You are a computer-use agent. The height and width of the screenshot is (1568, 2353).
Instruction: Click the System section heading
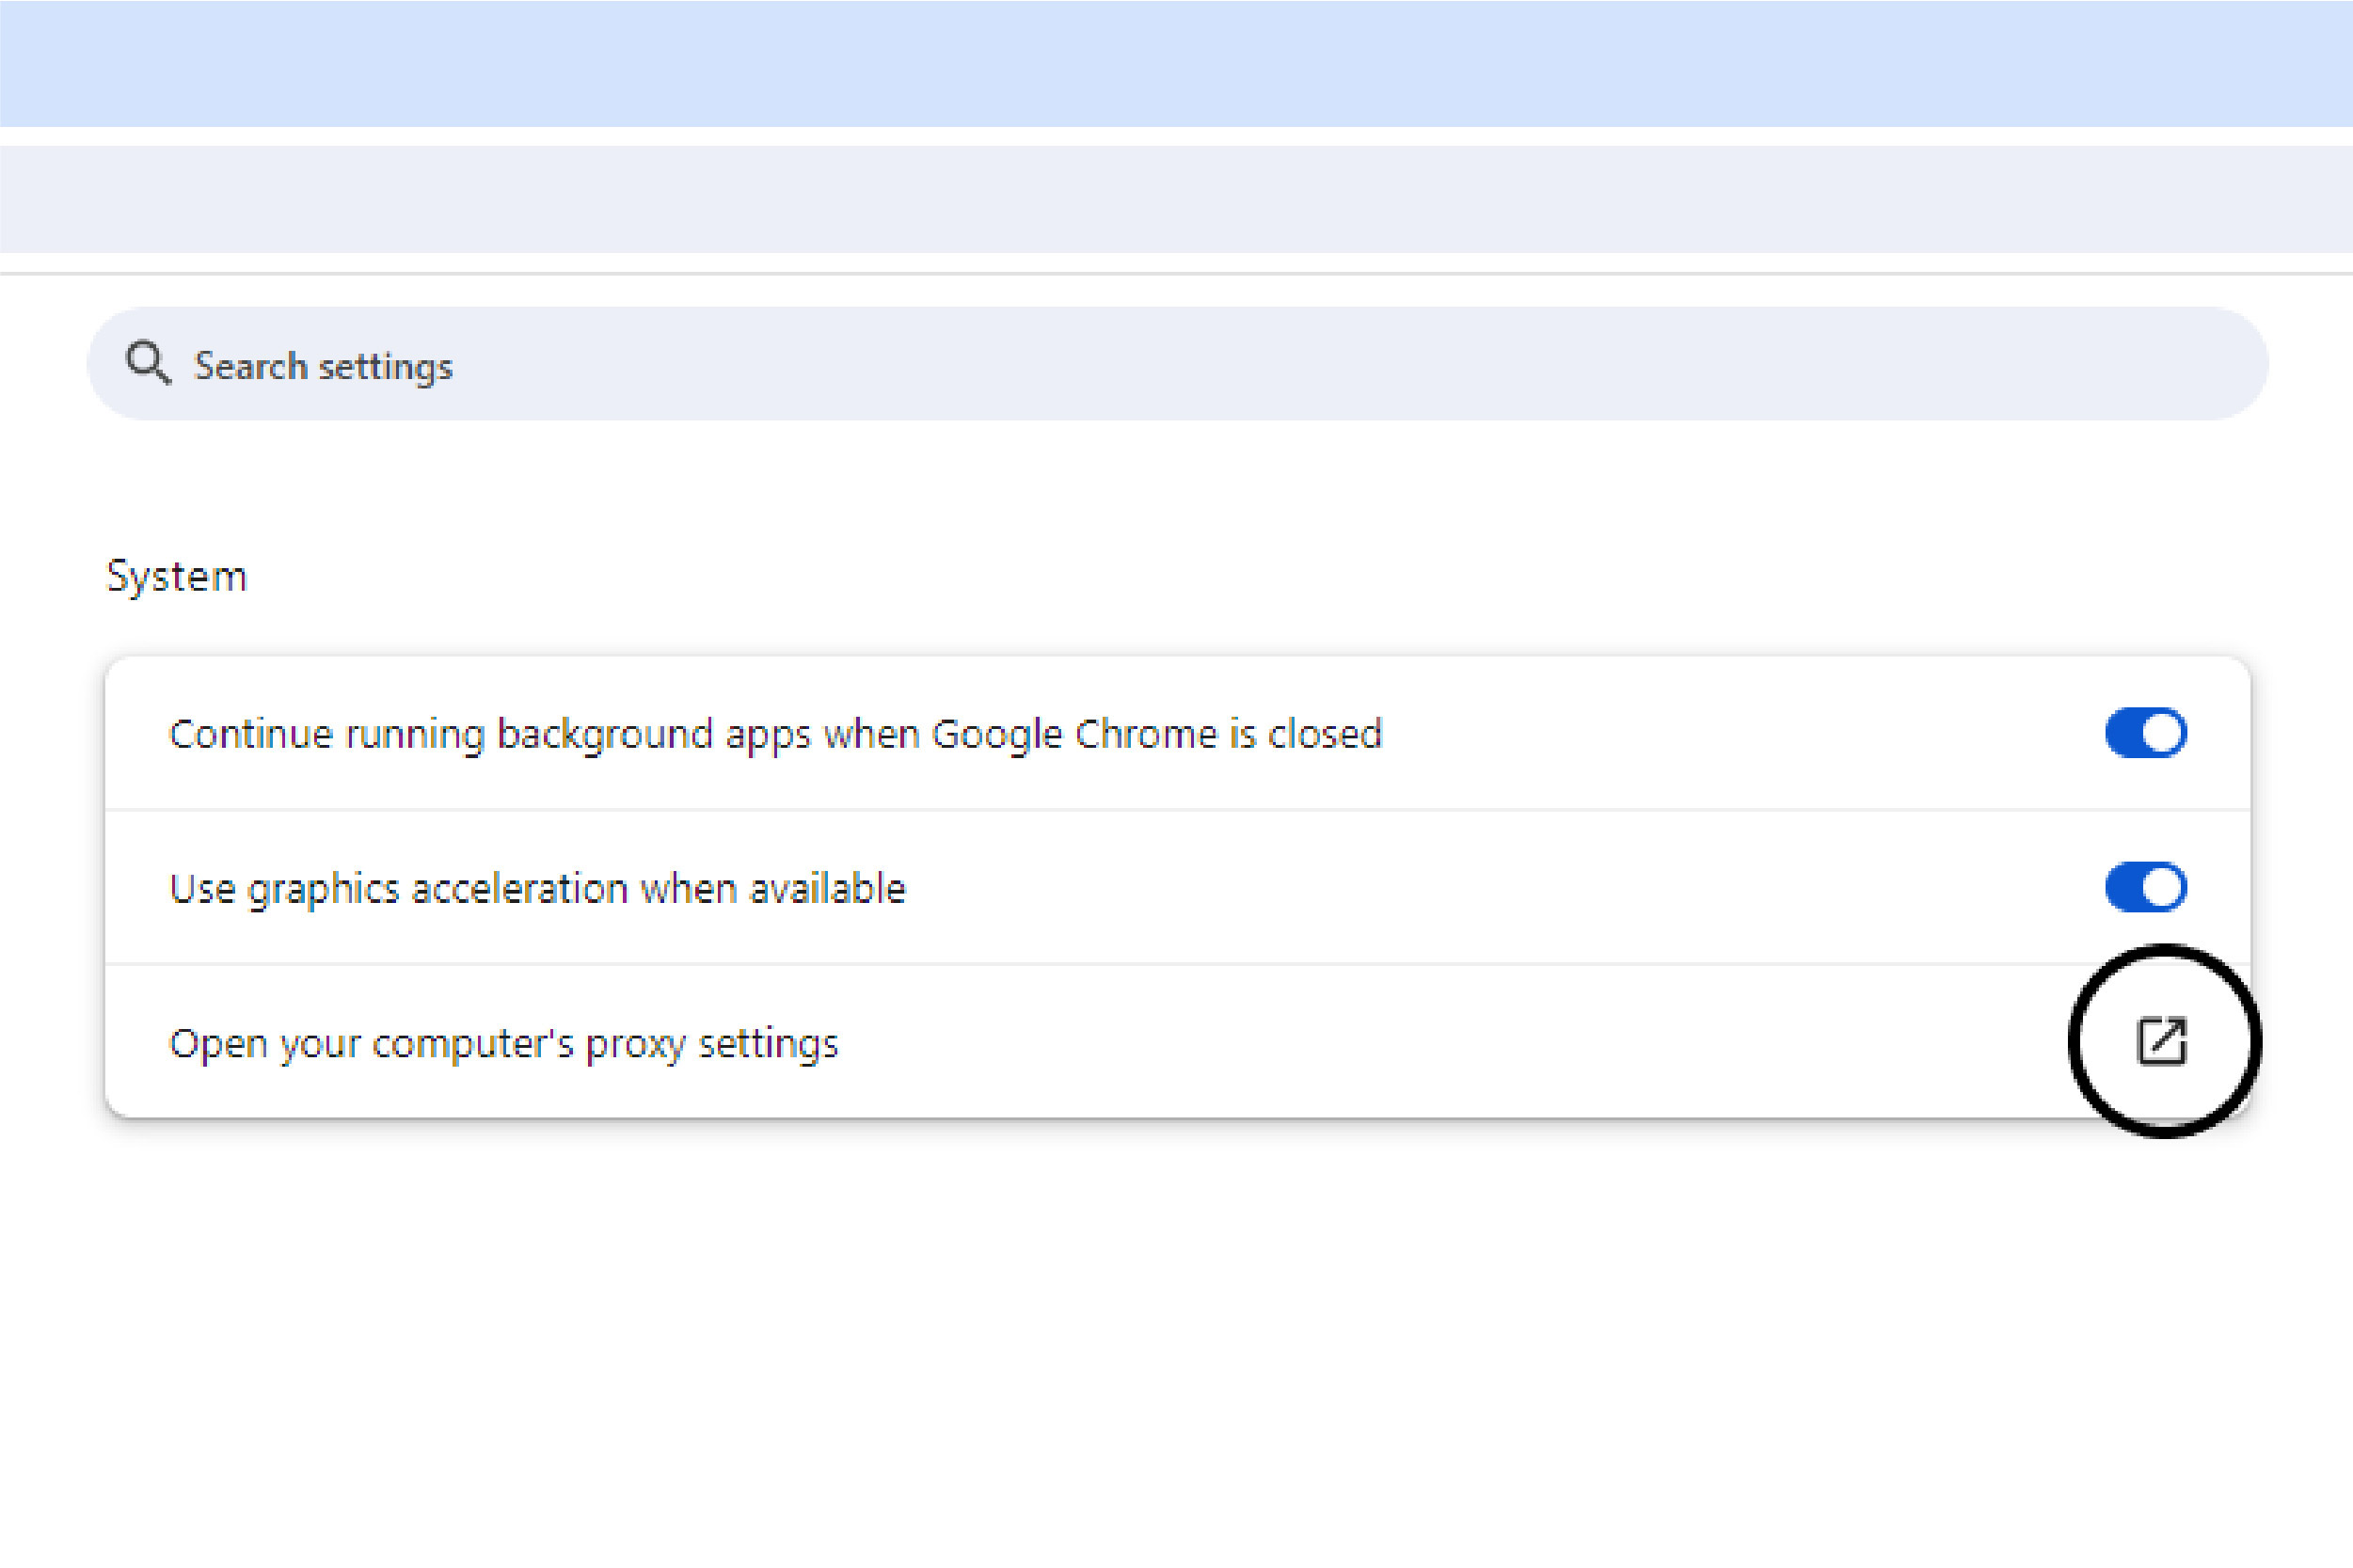(x=176, y=576)
